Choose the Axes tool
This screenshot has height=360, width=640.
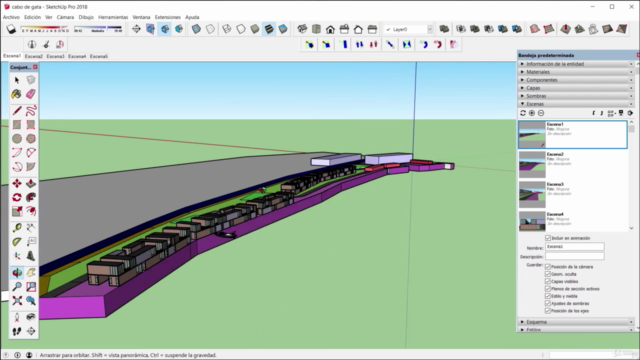(x=17, y=256)
